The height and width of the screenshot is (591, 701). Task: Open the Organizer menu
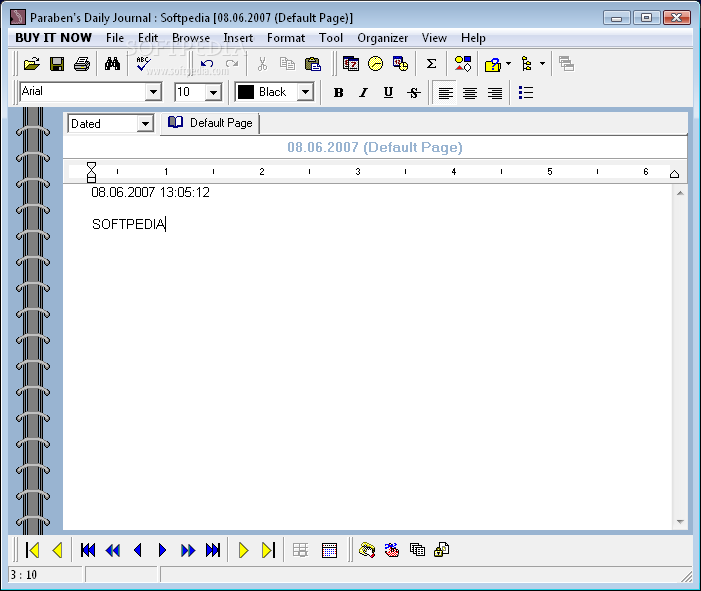point(383,38)
